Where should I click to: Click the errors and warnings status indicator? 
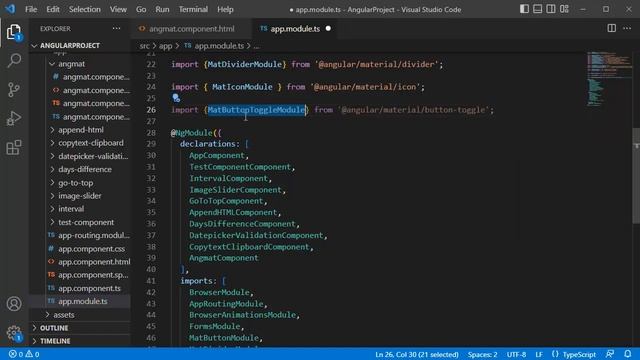24,354
